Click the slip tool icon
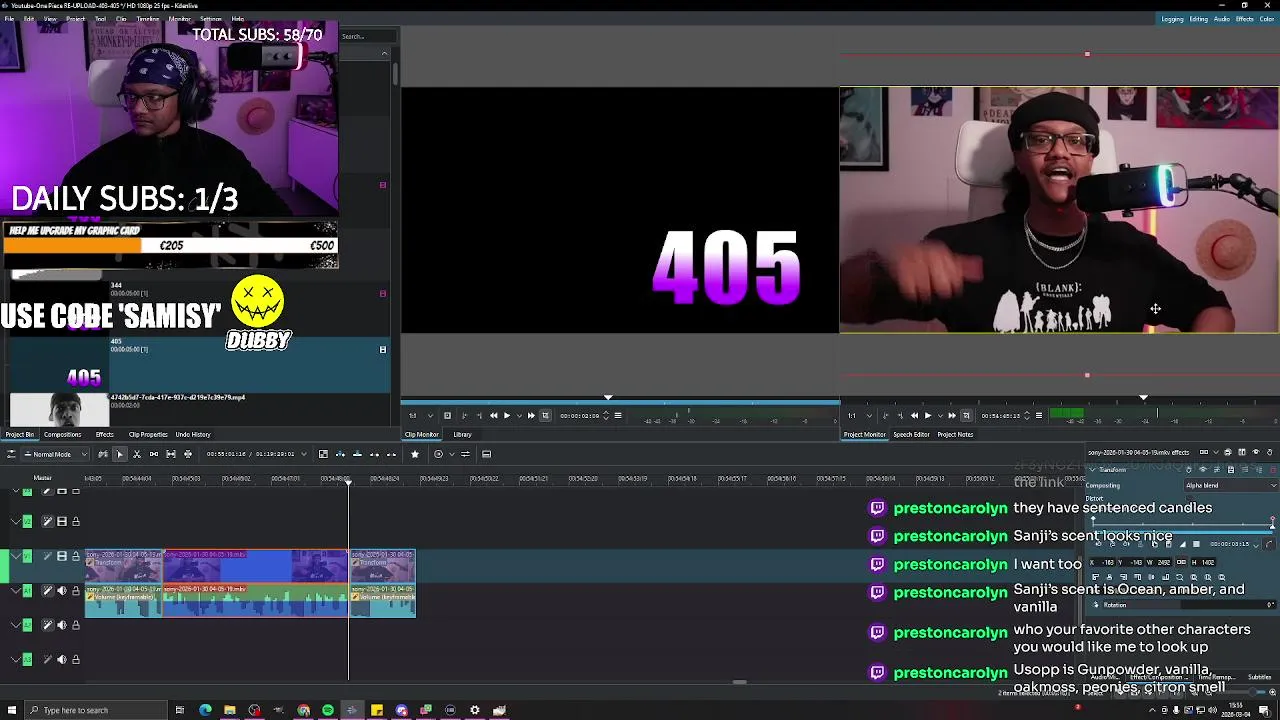 point(171,454)
